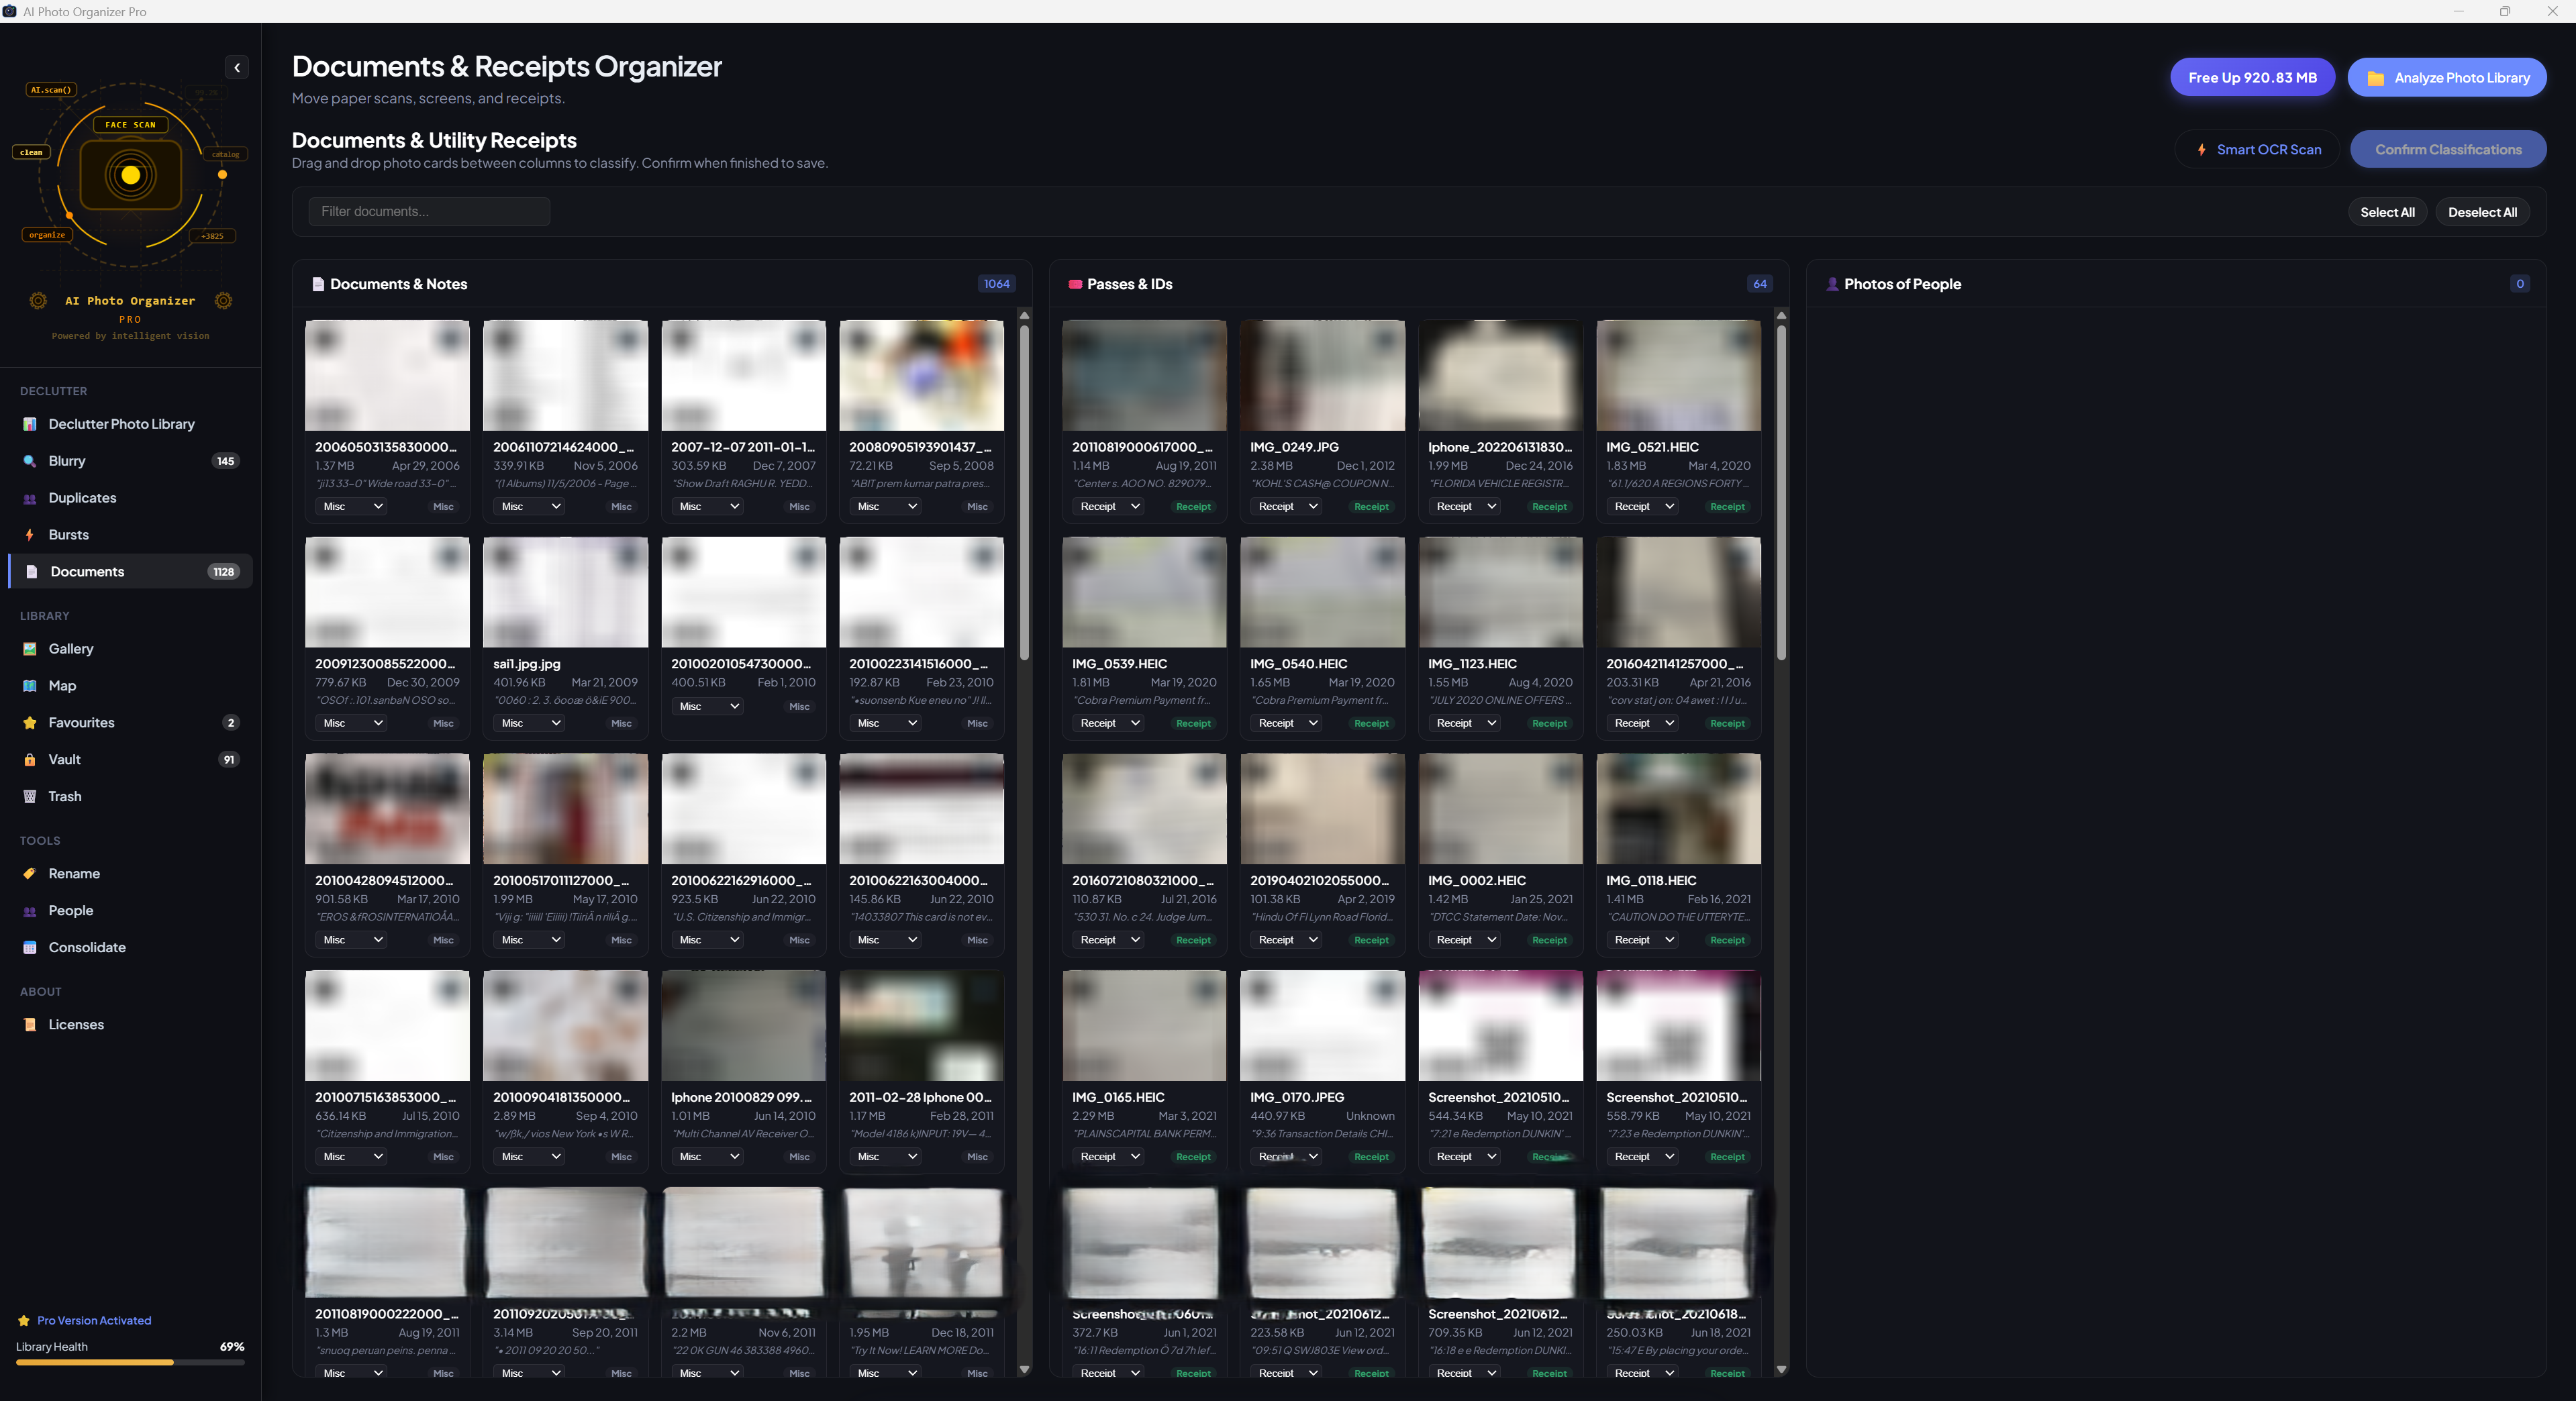
Task: Click the folder icon on Analyze Photo Library
Action: pos(2375,78)
